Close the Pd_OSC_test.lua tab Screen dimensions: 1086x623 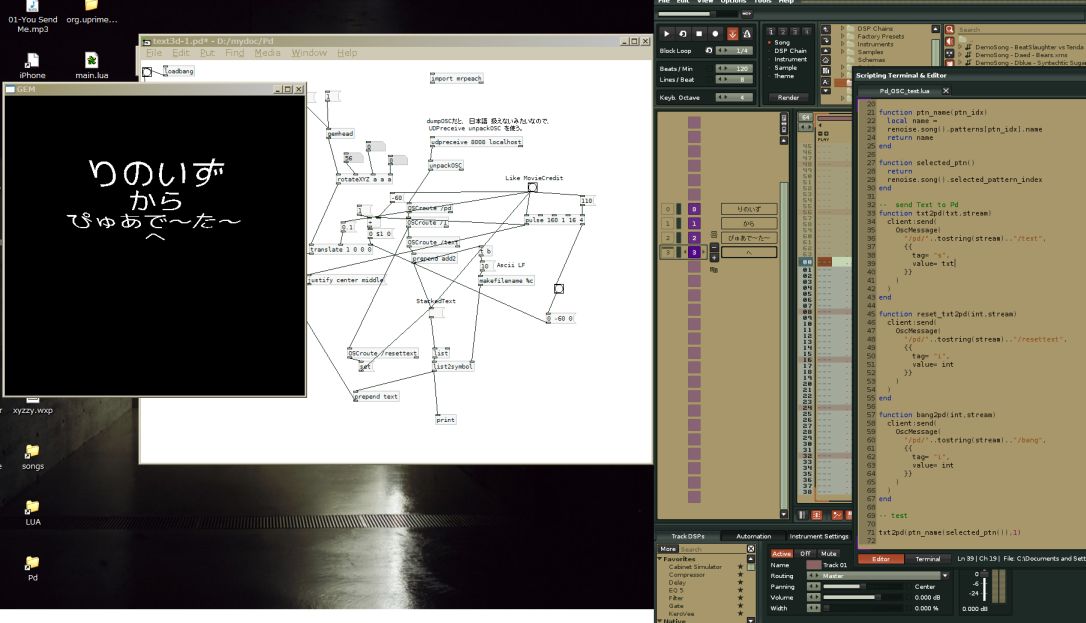pos(945,91)
